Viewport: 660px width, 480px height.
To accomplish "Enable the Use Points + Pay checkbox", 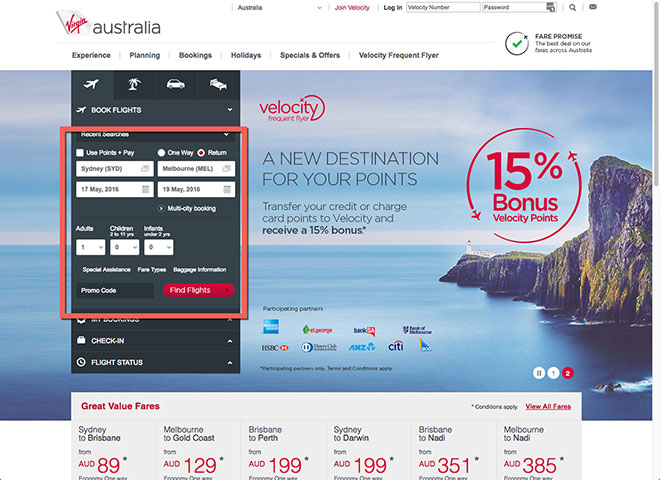I will (x=80, y=153).
